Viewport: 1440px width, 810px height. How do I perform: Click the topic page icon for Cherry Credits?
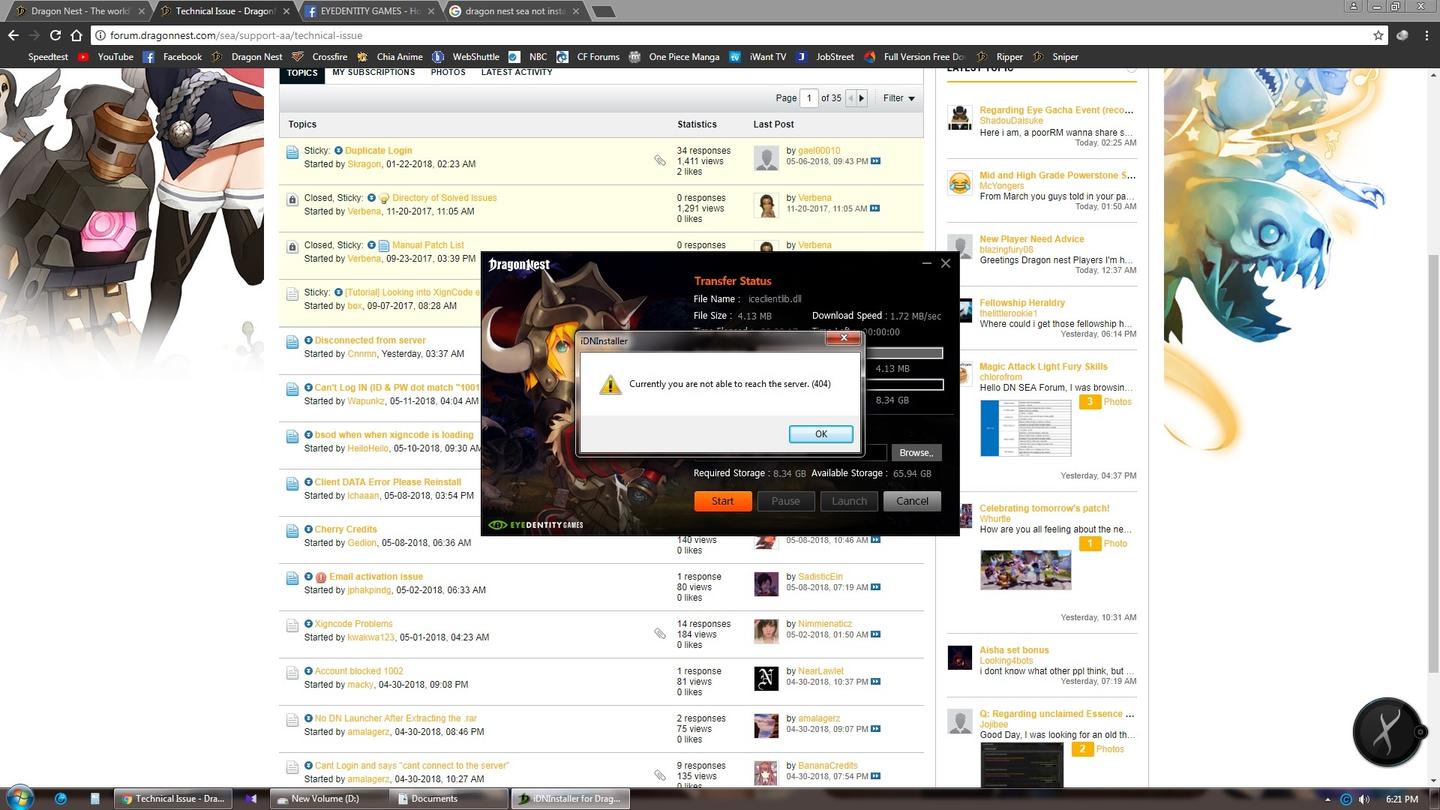(x=292, y=531)
